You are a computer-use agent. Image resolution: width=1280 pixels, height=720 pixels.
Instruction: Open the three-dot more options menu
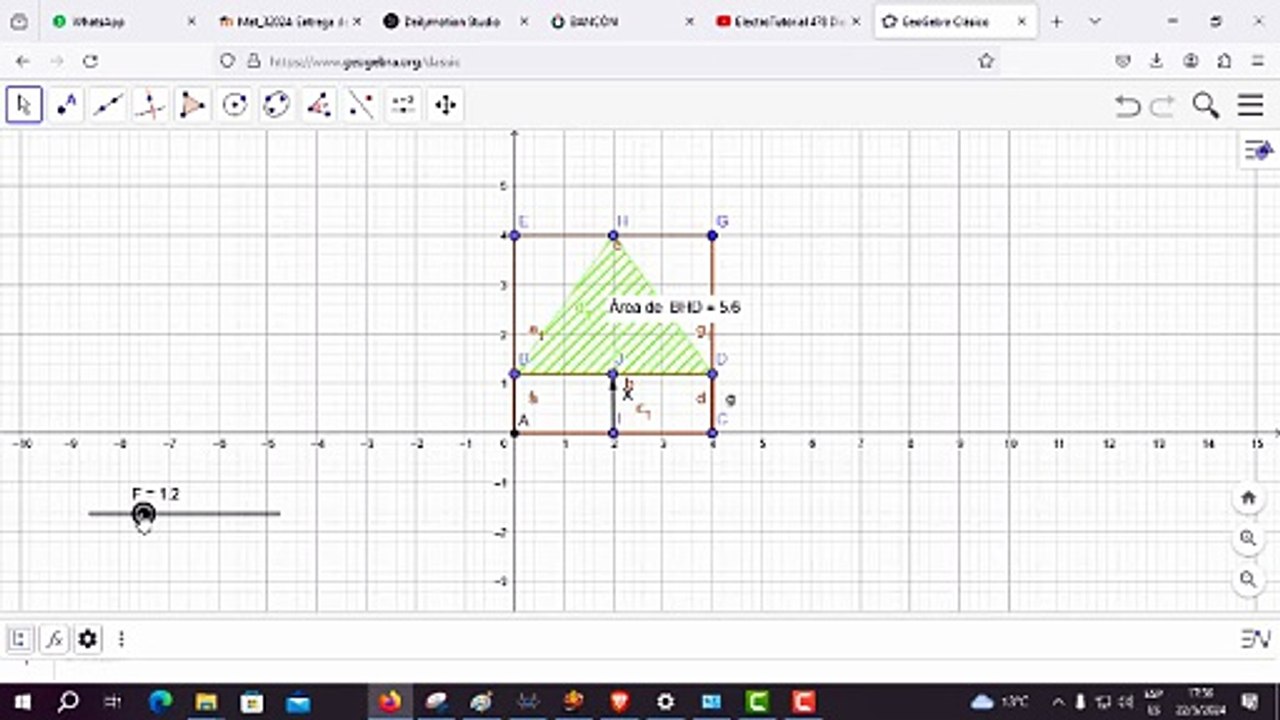point(121,638)
